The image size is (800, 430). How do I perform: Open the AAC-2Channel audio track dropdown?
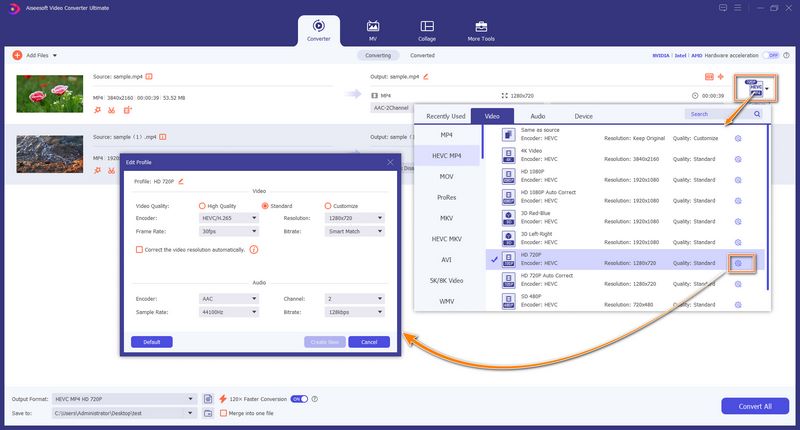click(391, 108)
